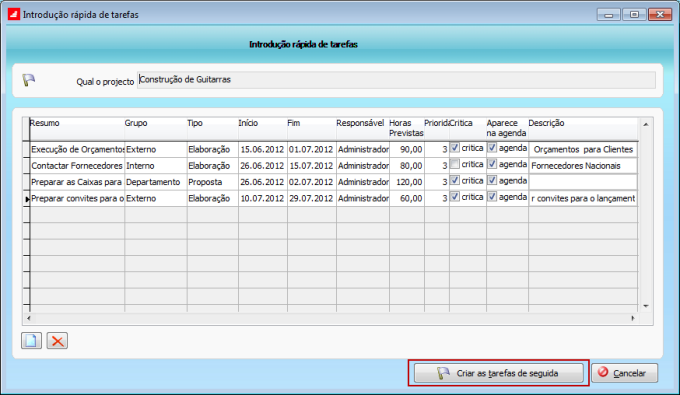680x395 pixels.
Task: Click the Responsável column header
Action: tap(363, 128)
